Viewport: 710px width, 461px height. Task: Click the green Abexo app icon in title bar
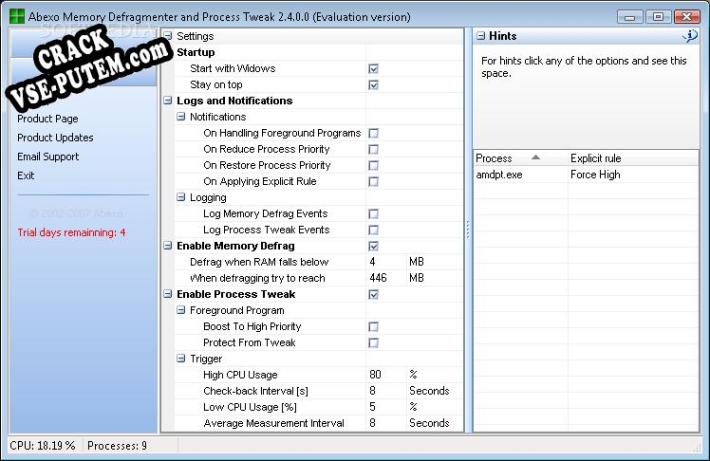17,16
